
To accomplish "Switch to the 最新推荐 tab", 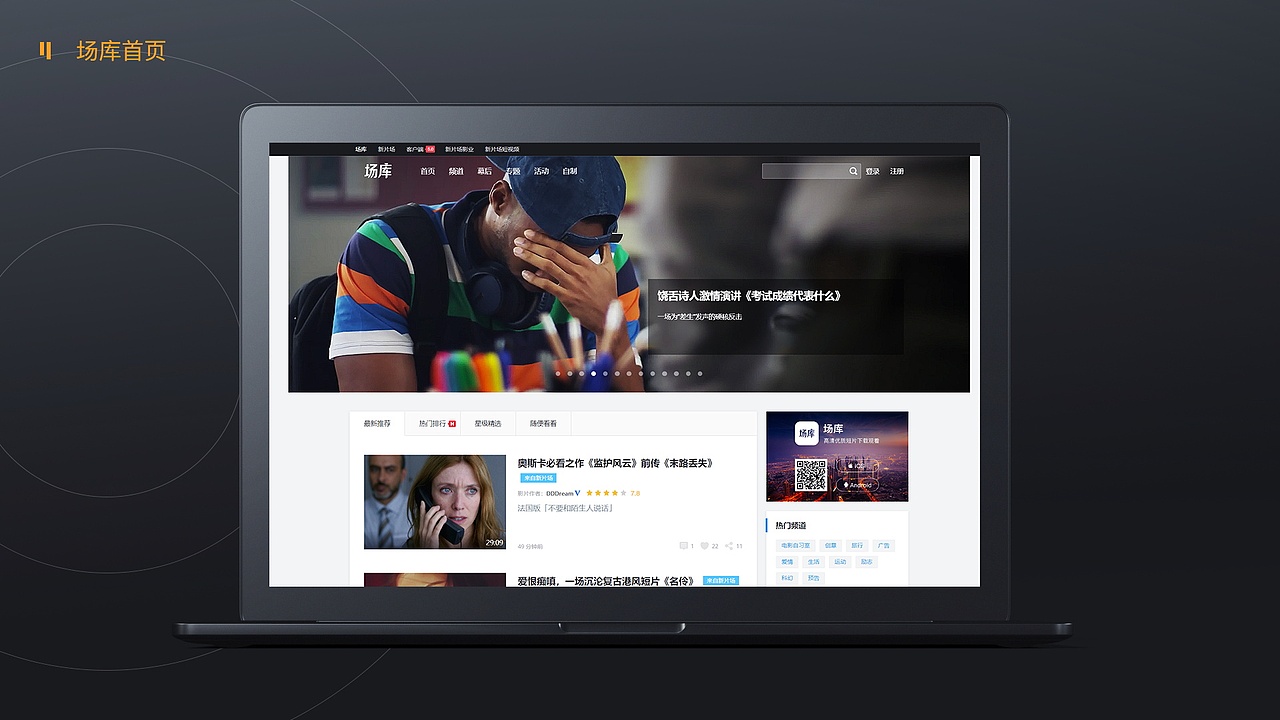I will point(377,424).
